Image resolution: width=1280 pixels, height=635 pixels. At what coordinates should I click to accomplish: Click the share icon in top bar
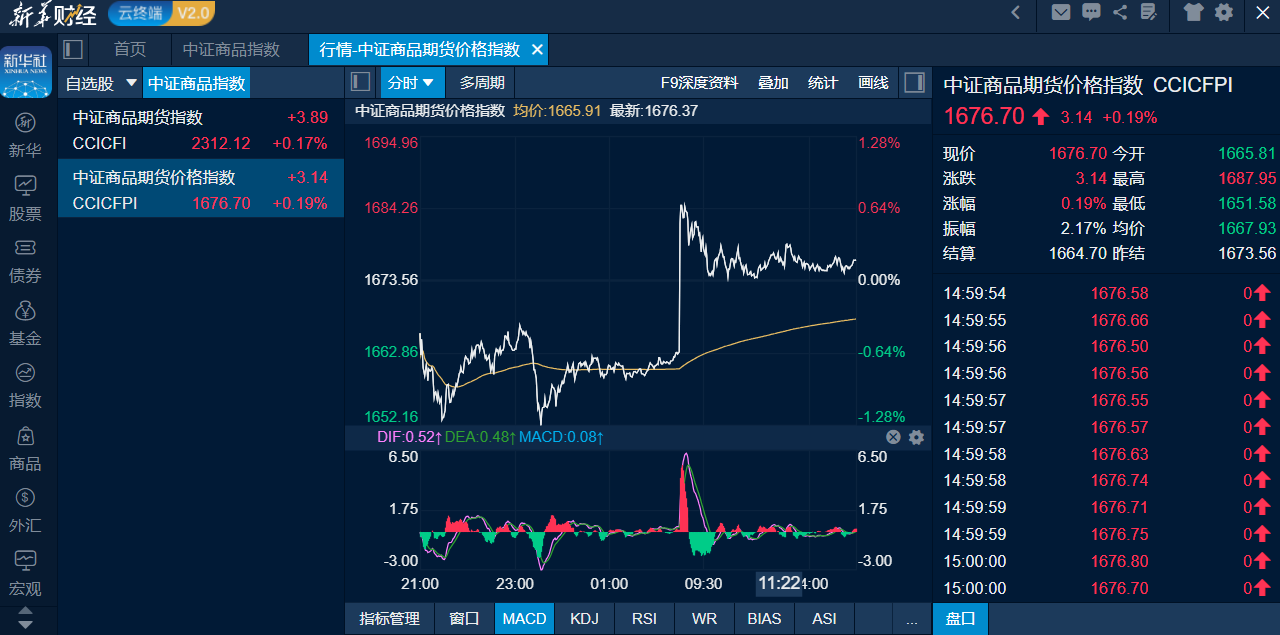[1120, 13]
